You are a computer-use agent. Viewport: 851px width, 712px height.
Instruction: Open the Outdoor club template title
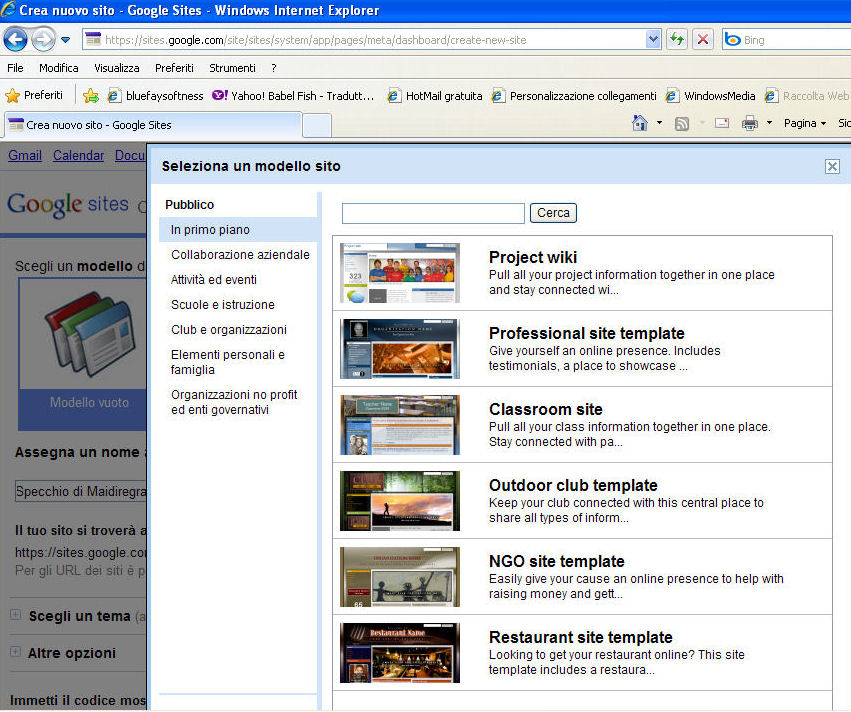[x=573, y=485]
